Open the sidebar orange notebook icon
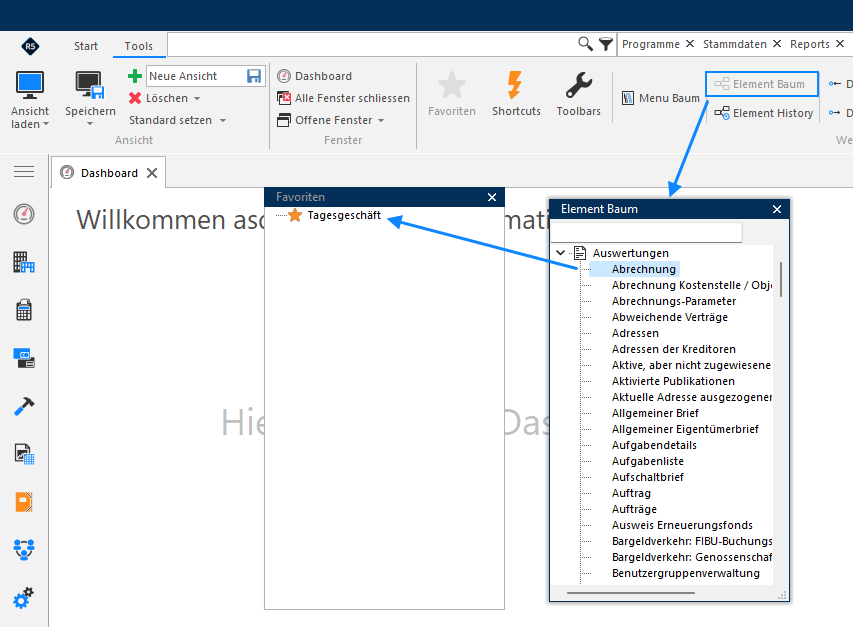Viewport: 853px width, 627px height. (x=24, y=501)
